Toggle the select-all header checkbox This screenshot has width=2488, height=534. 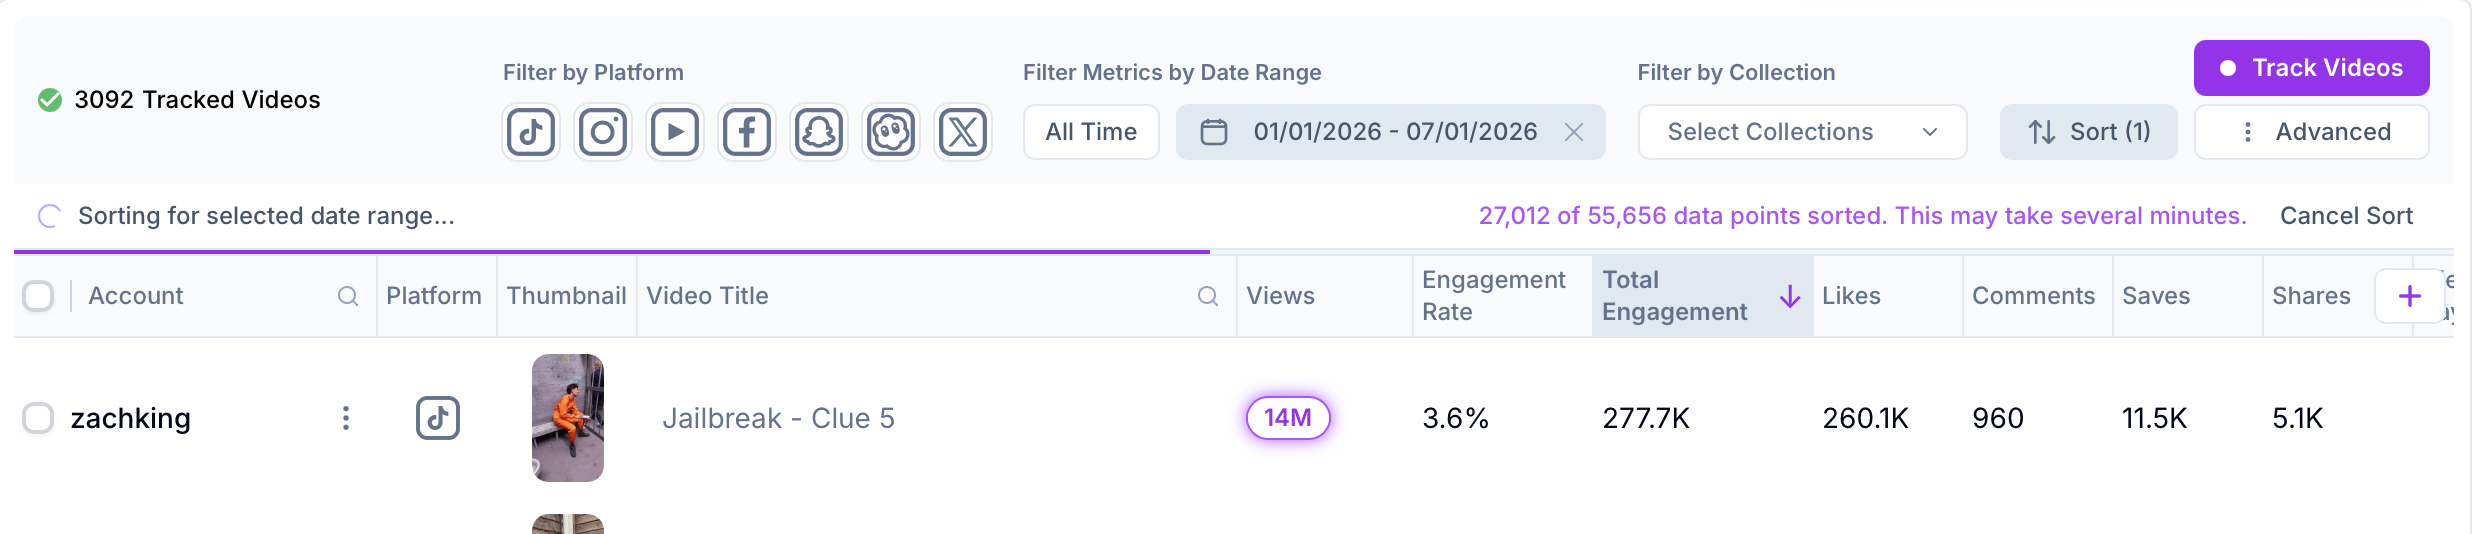point(38,296)
